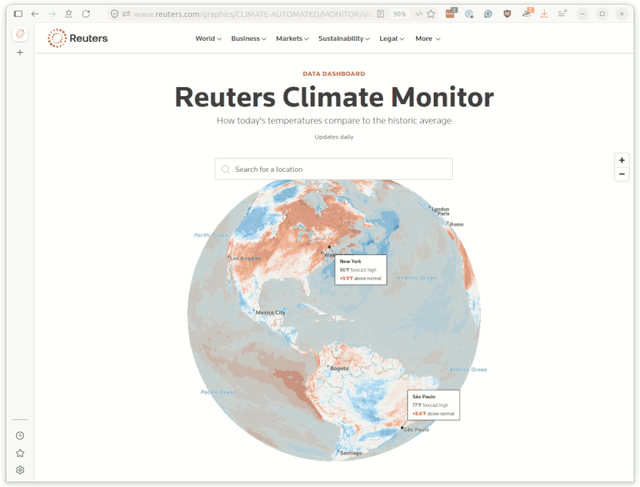Go forward to the next page

pos(52,14)
